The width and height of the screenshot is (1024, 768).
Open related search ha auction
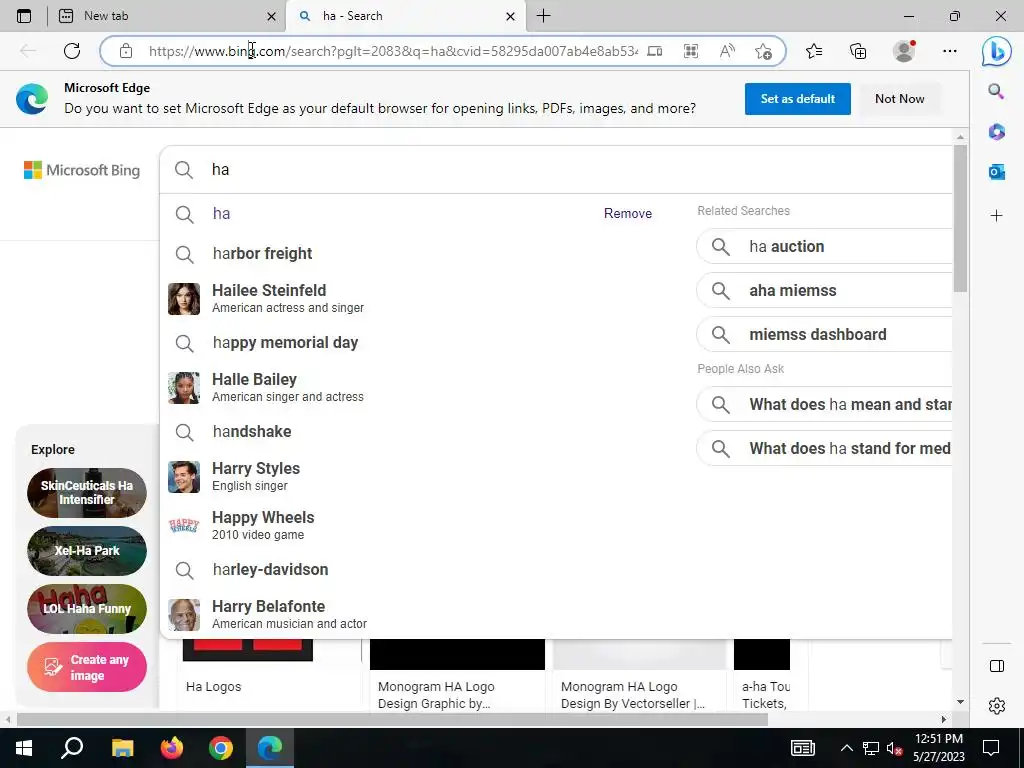click(824, 246)
